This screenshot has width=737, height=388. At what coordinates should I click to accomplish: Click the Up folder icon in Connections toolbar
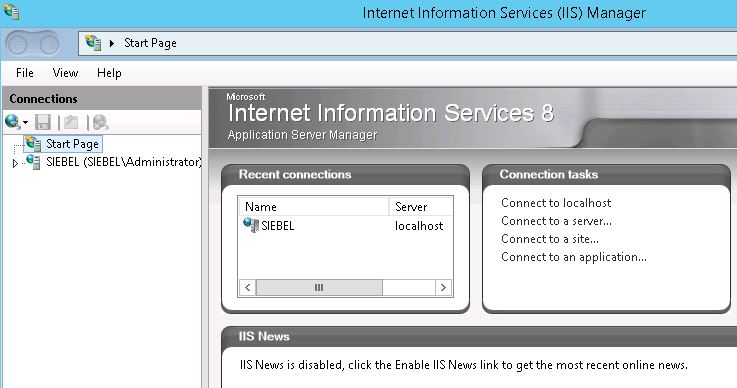(x=71, y=122)
